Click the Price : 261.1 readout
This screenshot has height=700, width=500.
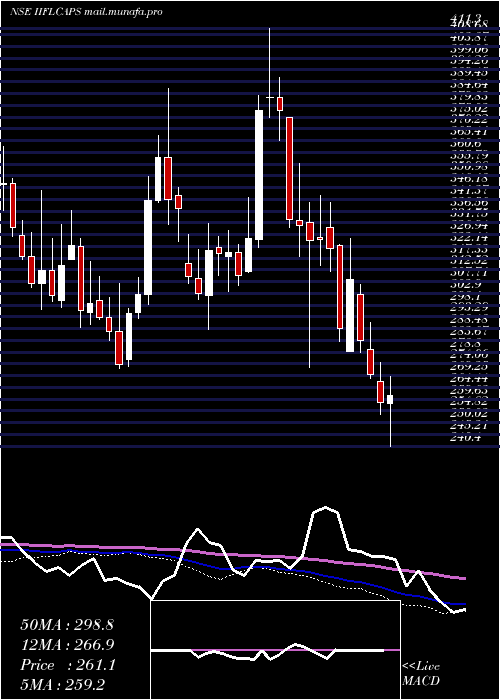click(68, 665)
